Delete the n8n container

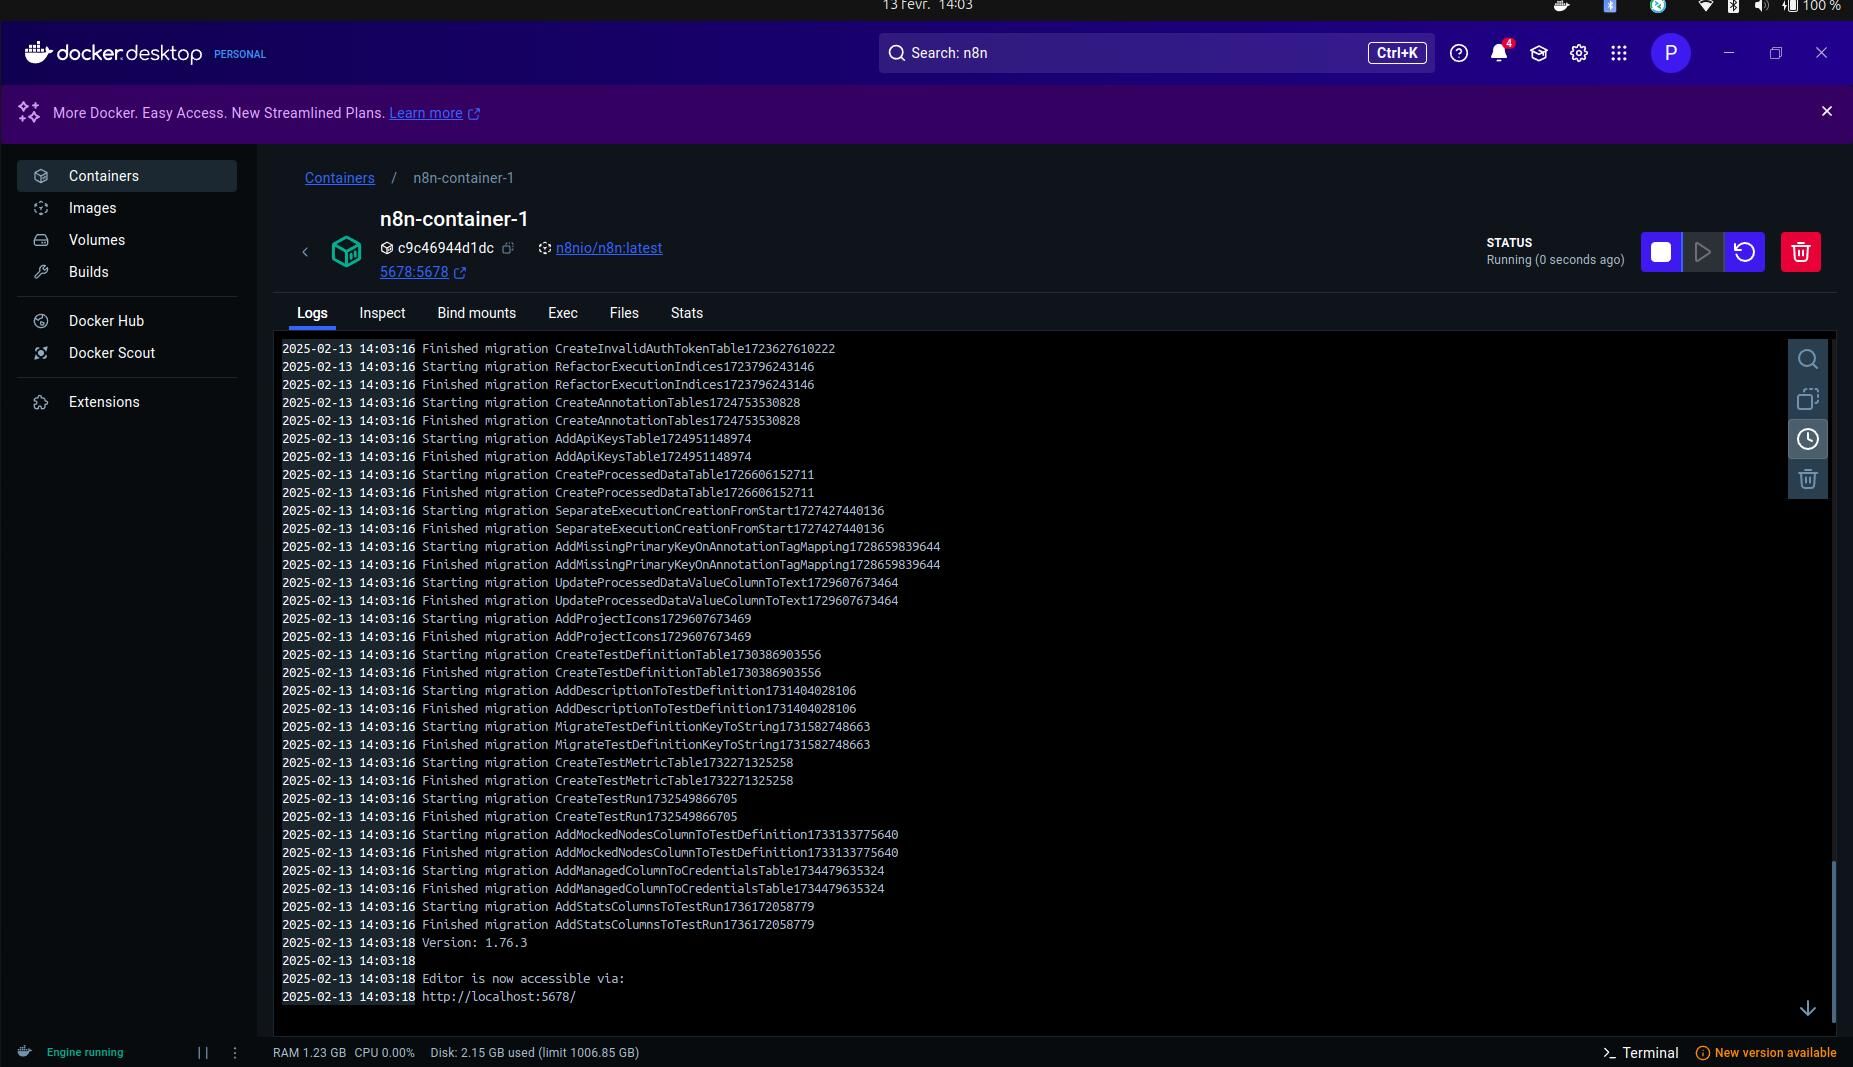[1800, 252]
